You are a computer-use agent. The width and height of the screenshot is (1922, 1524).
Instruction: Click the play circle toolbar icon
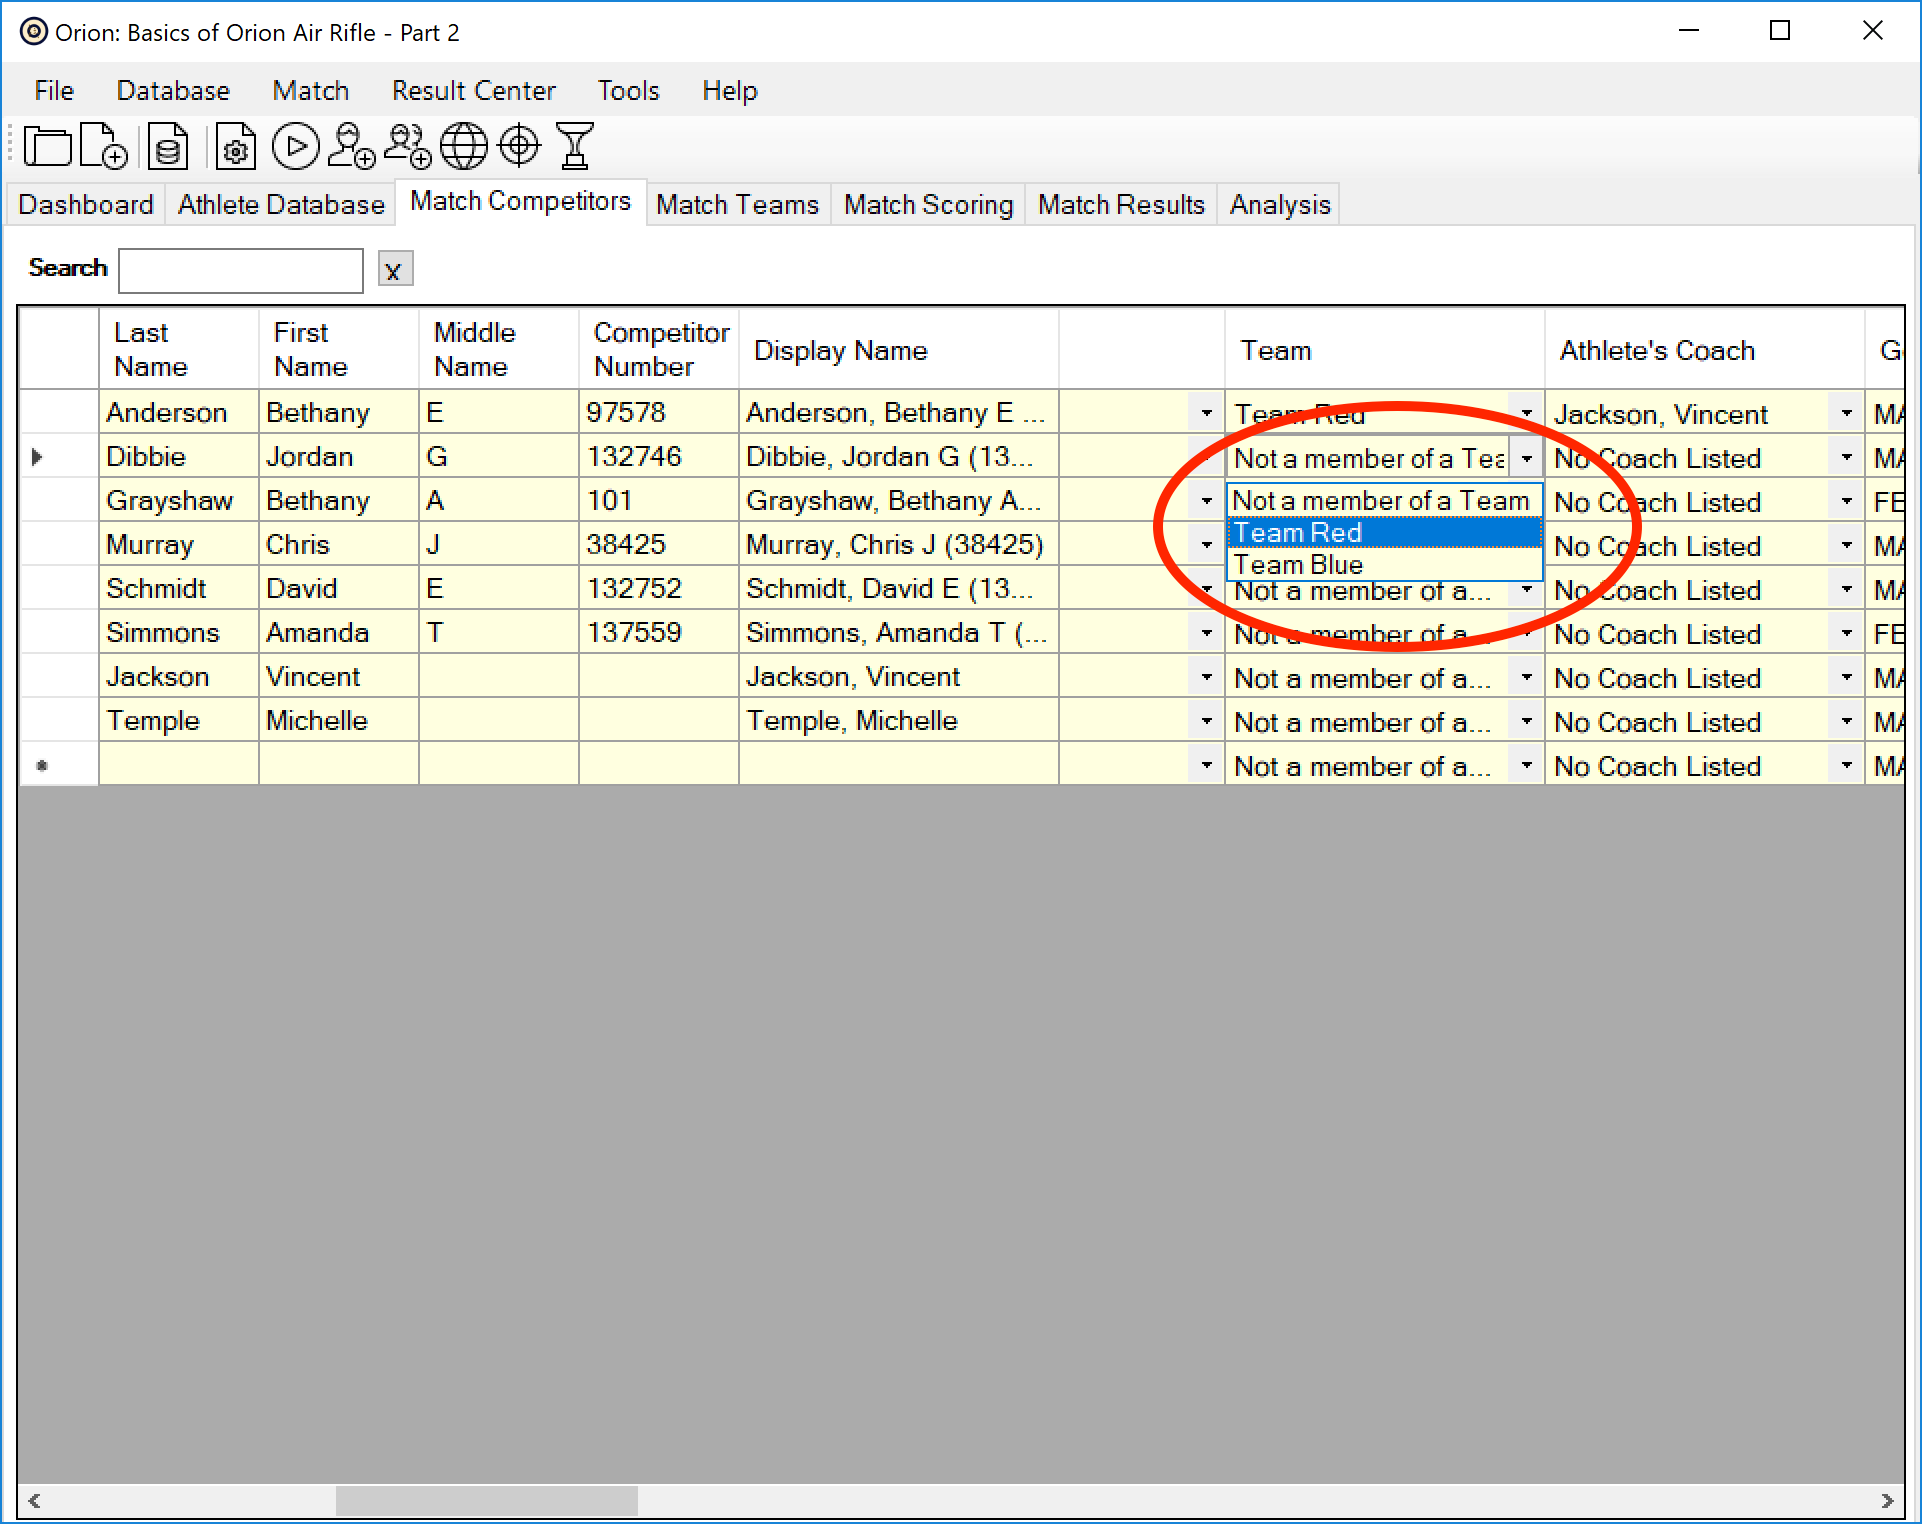(x=295, y=147)
